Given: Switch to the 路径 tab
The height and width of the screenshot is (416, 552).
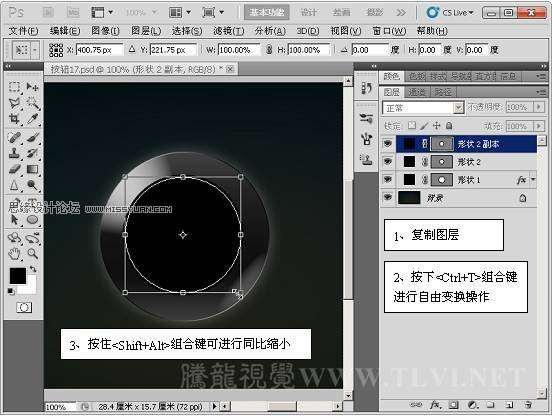Looking at the screenshot, I should pos(442,92).
